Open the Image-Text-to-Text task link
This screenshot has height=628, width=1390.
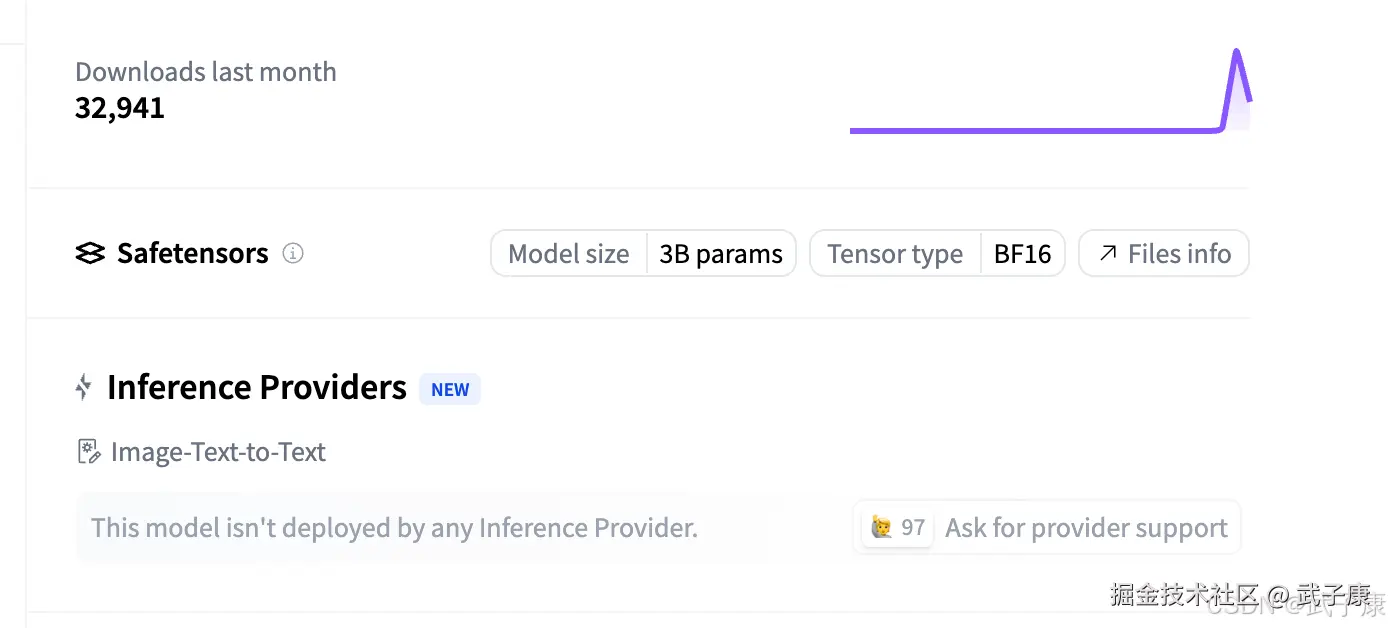click(218, 452)
